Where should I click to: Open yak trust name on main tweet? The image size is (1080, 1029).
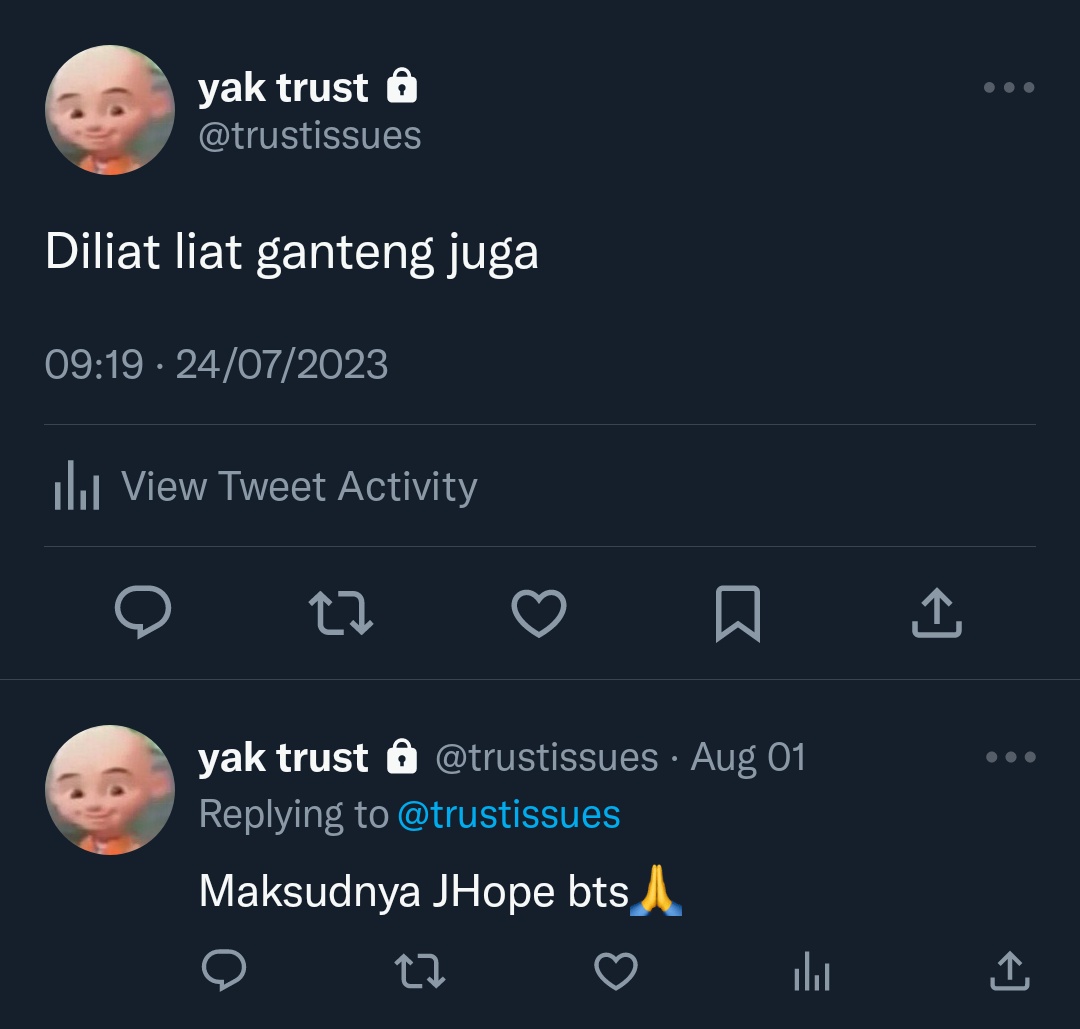pos(283,88)
